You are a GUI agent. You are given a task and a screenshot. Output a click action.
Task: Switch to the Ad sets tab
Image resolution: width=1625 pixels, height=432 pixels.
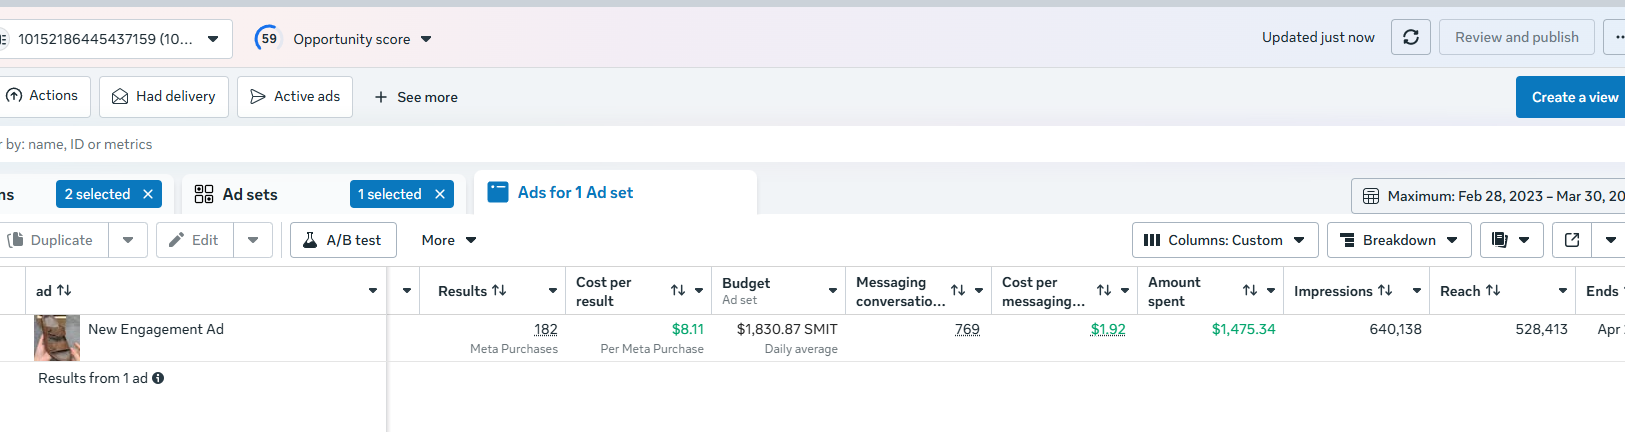250,194
